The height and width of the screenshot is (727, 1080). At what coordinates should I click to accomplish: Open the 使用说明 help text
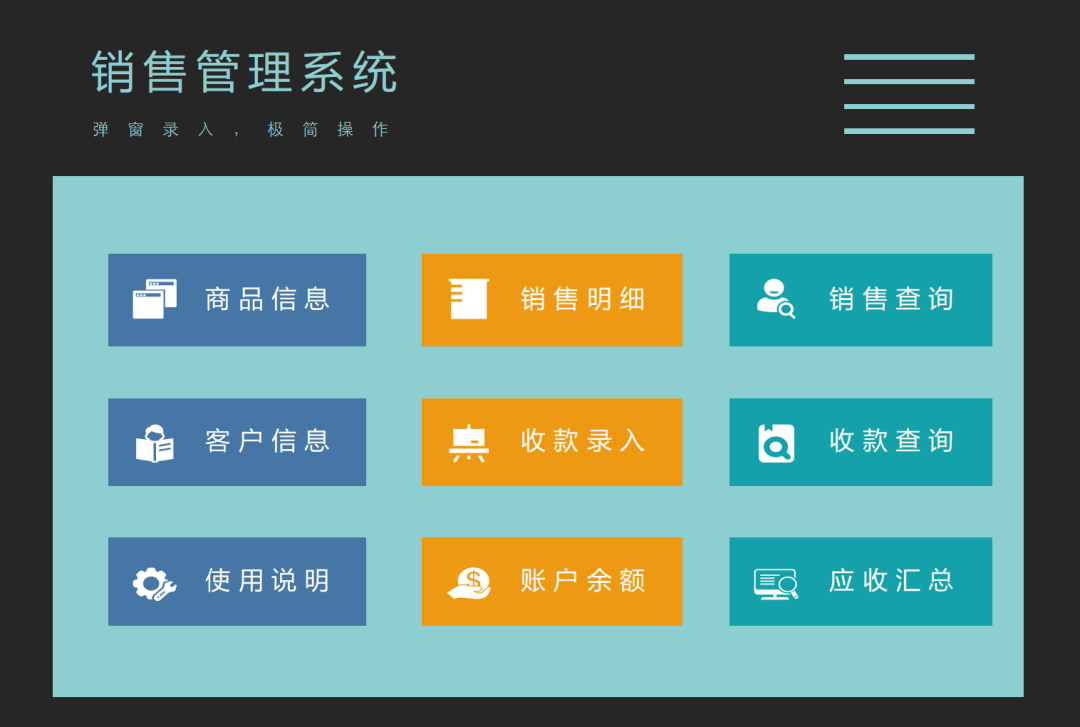[268, 581]
